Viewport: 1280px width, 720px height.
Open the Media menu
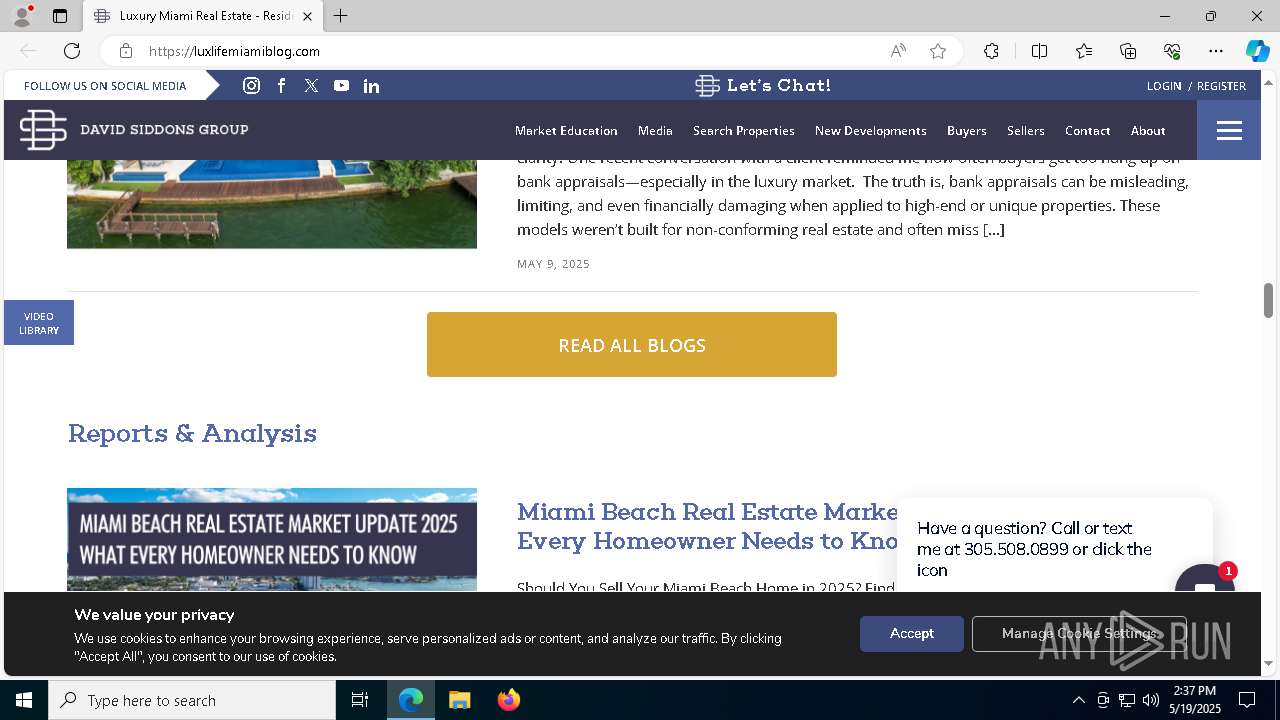(655, 131)
